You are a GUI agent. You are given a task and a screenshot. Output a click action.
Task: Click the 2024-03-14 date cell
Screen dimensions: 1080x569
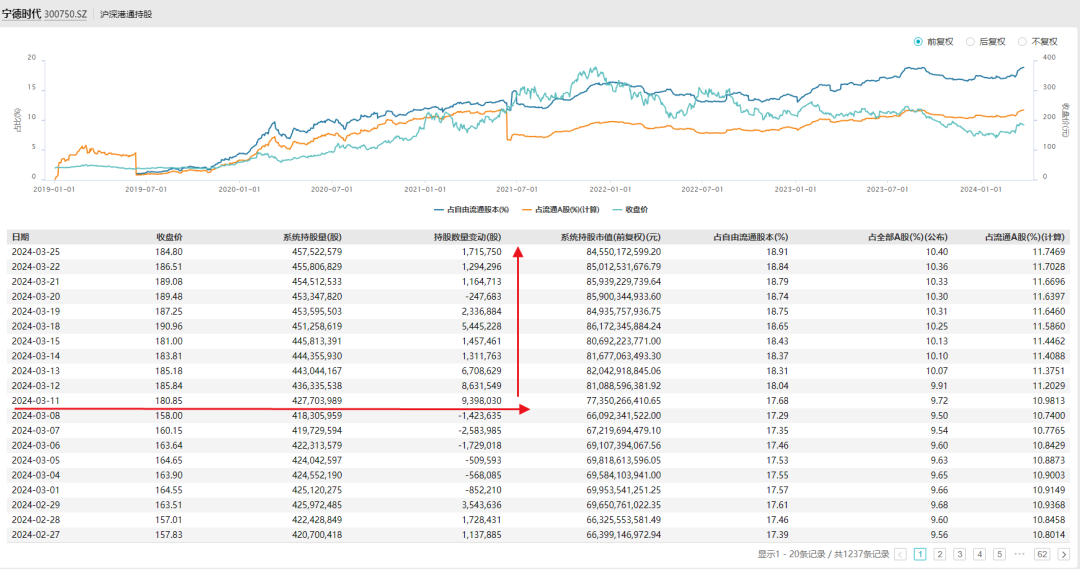pos(36,356)
